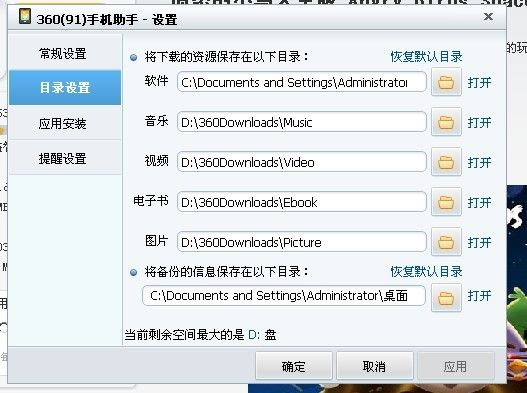Viewport: 527px width, 393px height.
Task: Click 打开 link for 电子书 directory
Action: tap(480, 202)
